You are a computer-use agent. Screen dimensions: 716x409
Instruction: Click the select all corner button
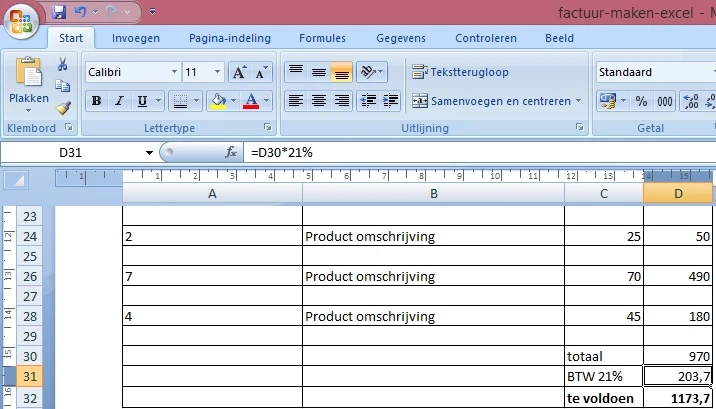17,181
